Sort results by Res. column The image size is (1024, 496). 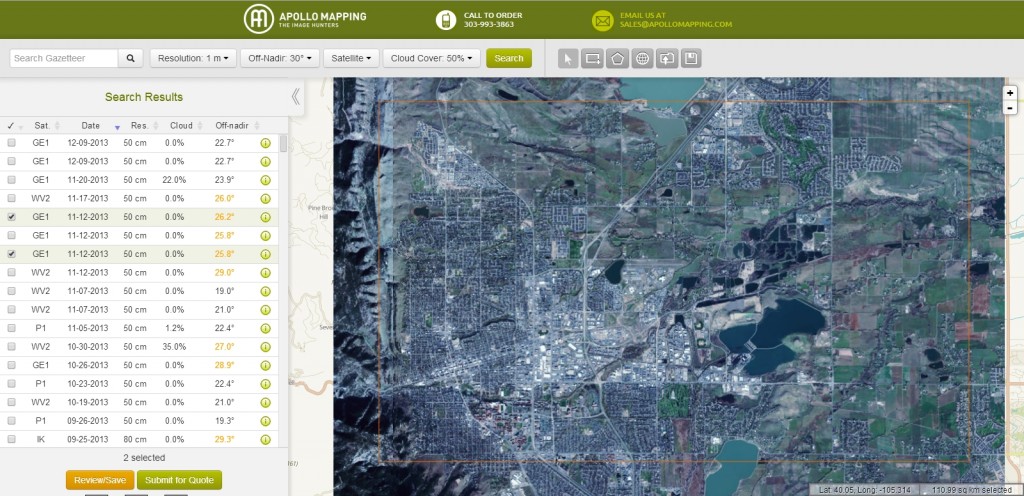click(x=142, y=125)
